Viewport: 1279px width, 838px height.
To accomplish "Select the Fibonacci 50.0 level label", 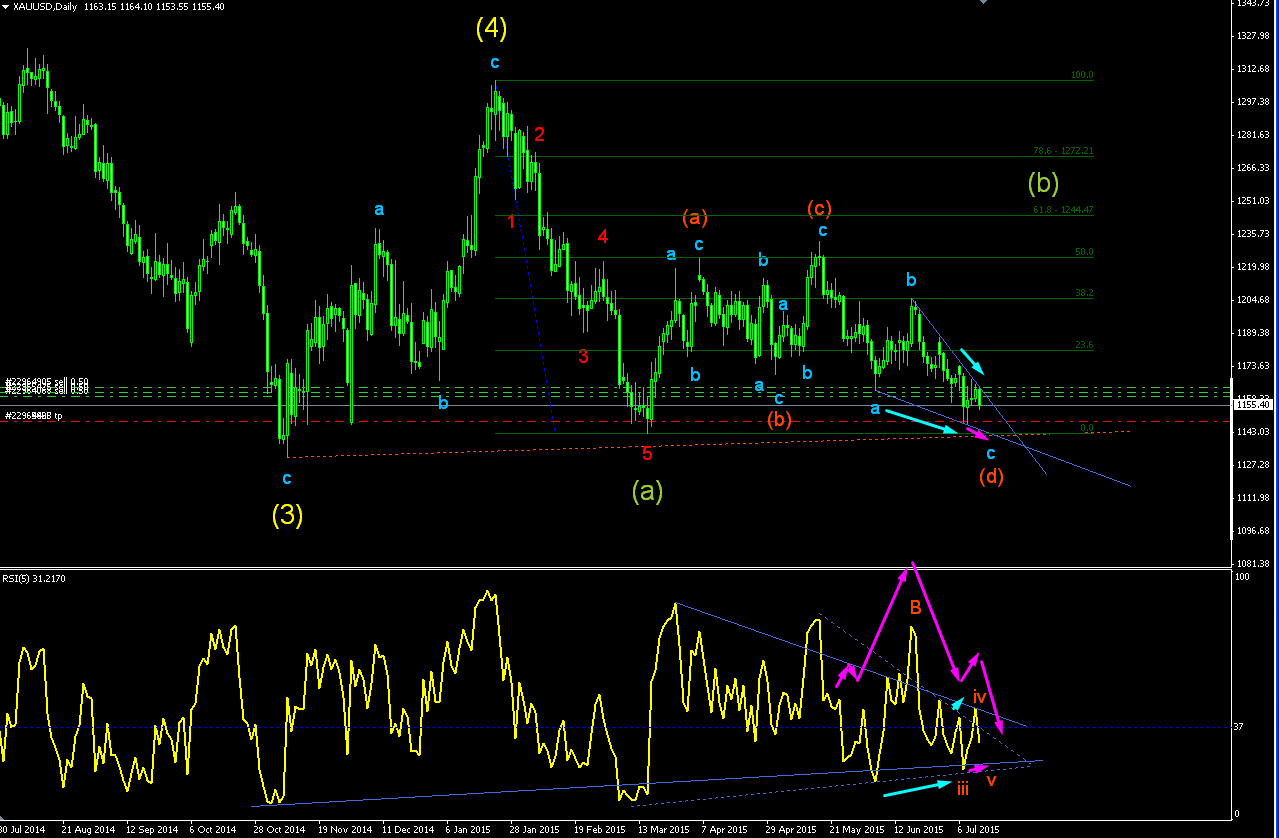I will [x=1084, y=252].
